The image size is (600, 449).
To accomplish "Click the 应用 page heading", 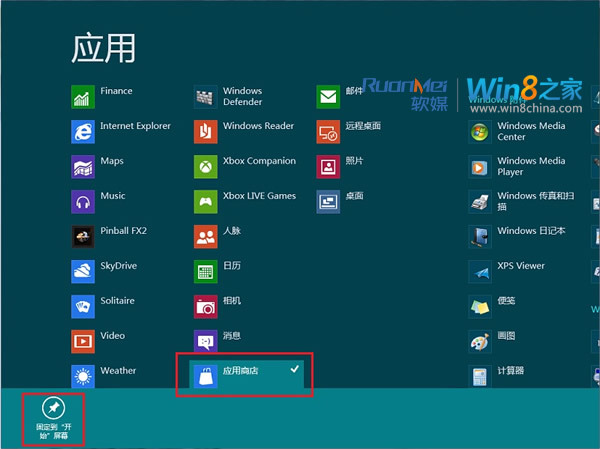I will point(103,47).
